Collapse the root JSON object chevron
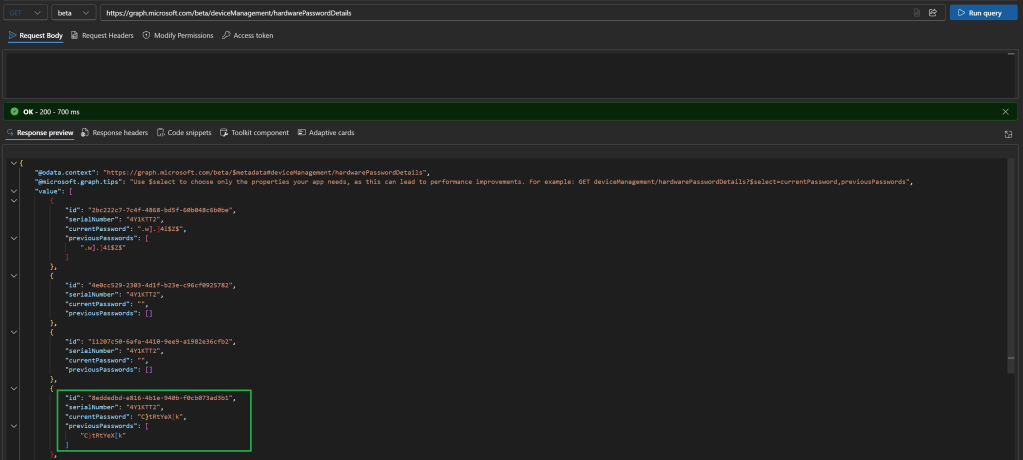This screenshot has width=1023, height=460. [11, 163]
